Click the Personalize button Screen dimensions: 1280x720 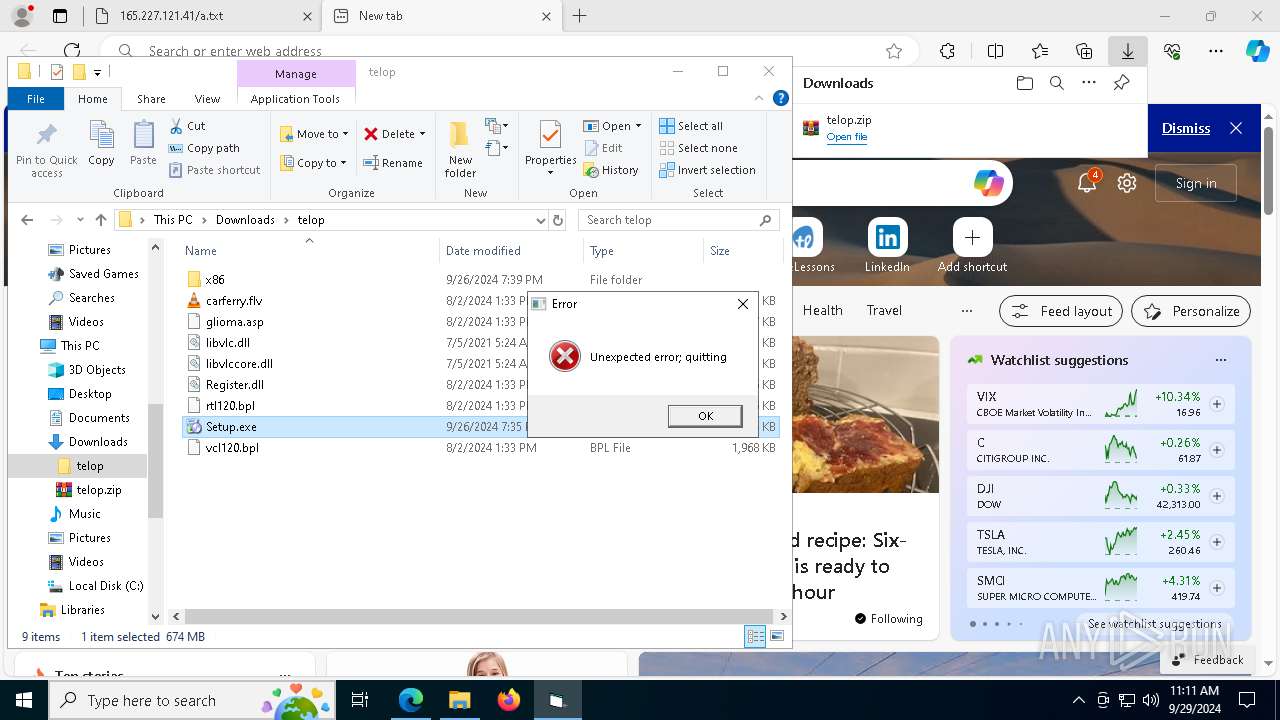point(1191,311)
